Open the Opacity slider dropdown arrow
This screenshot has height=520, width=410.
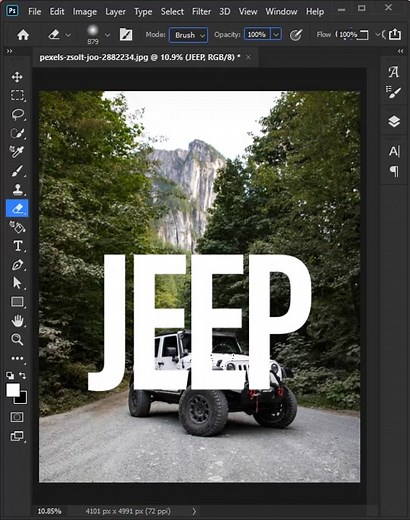276,34
